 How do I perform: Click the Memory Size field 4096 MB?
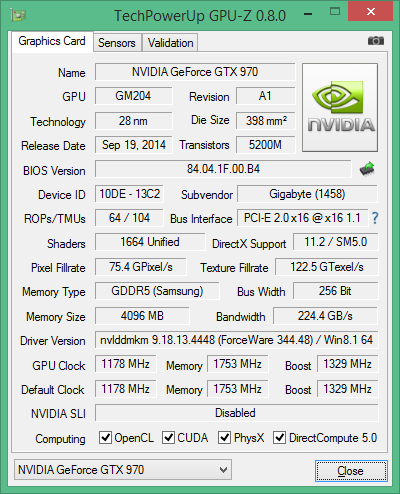click(x=142, y=316)
